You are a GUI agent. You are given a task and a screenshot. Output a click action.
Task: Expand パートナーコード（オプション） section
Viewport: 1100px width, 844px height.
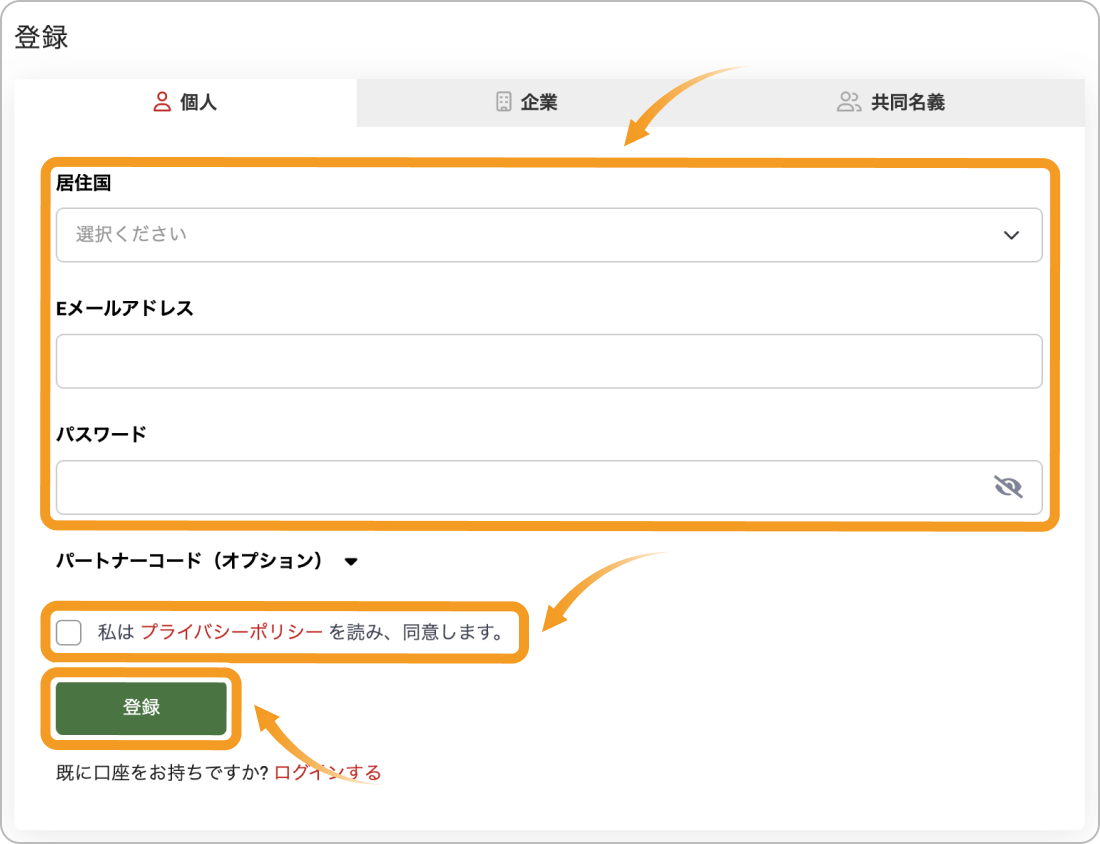click(x=207, y=561)
